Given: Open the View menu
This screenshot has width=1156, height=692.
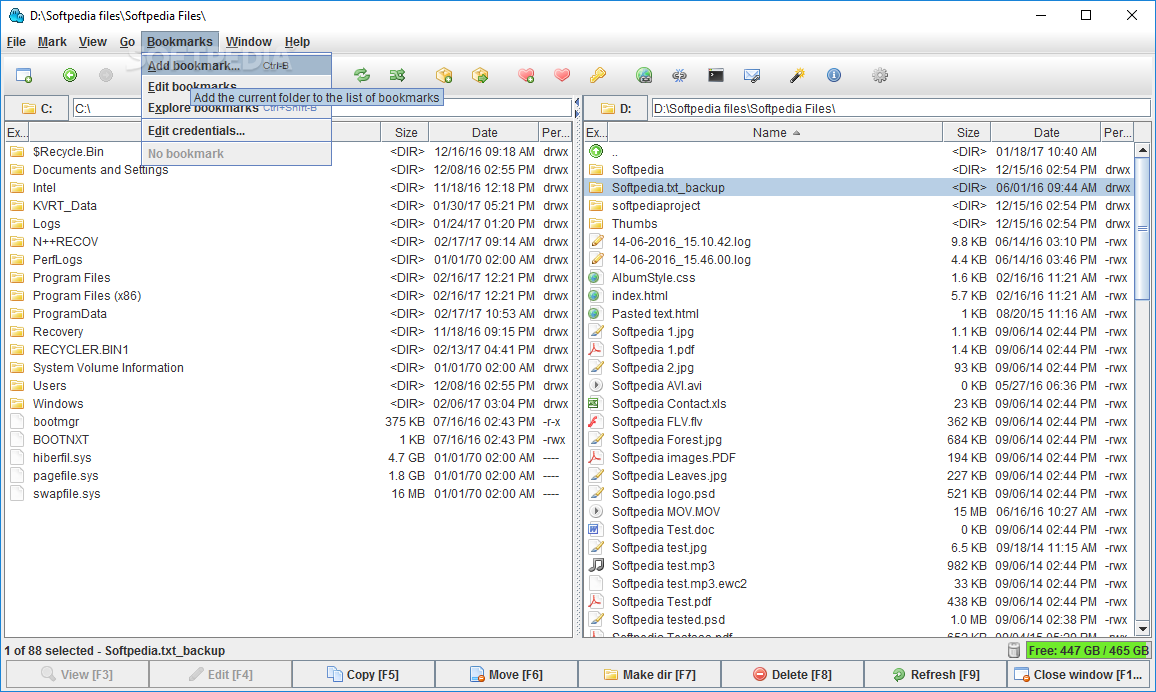Looking at the screenshot, I should (x=93, y=42).
